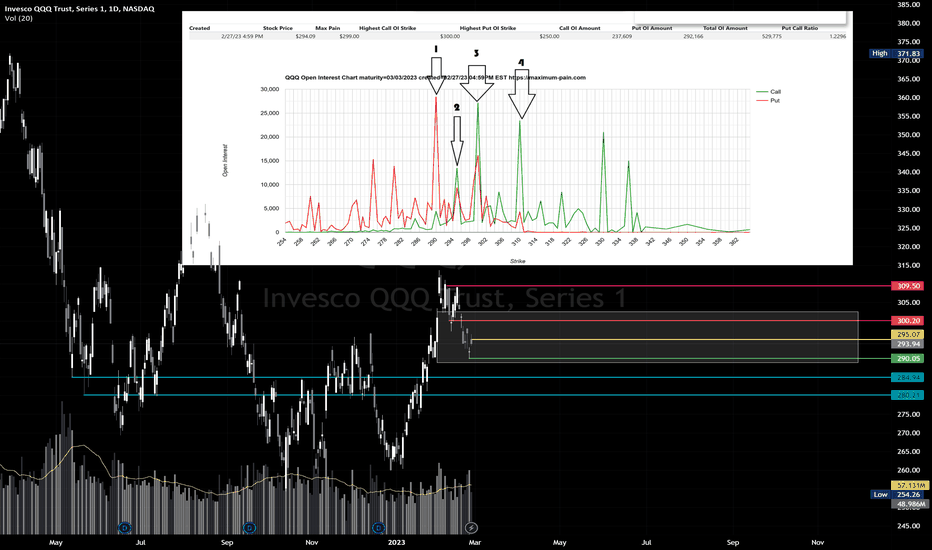Click the $250.00 highest put strike value
The width and height of the screenshot is (932, 550).
click(549, 36)
